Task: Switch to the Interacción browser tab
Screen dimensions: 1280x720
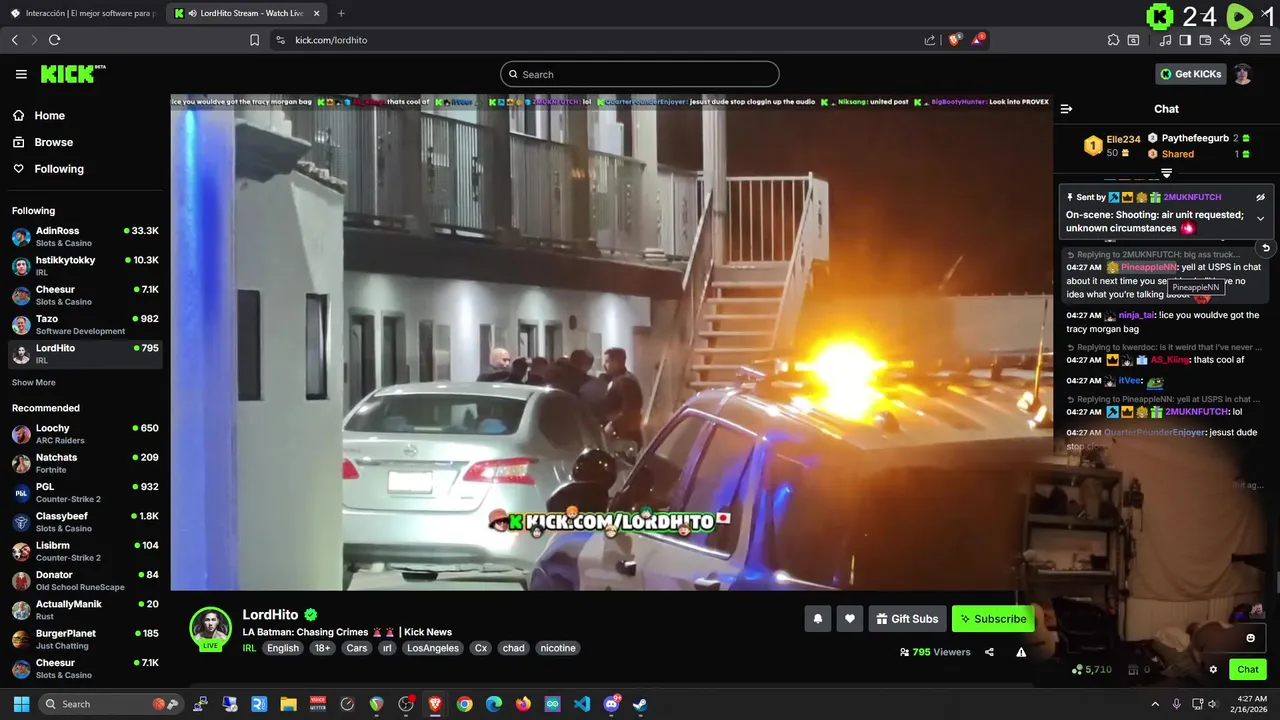Action: 82,13
